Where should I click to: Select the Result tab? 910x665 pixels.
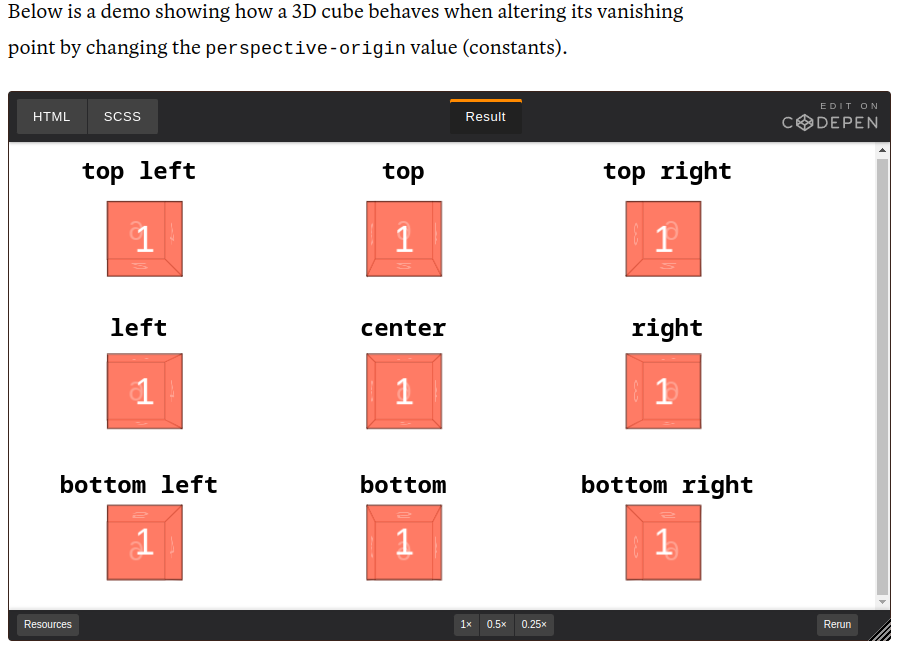(x=485, y=117)
